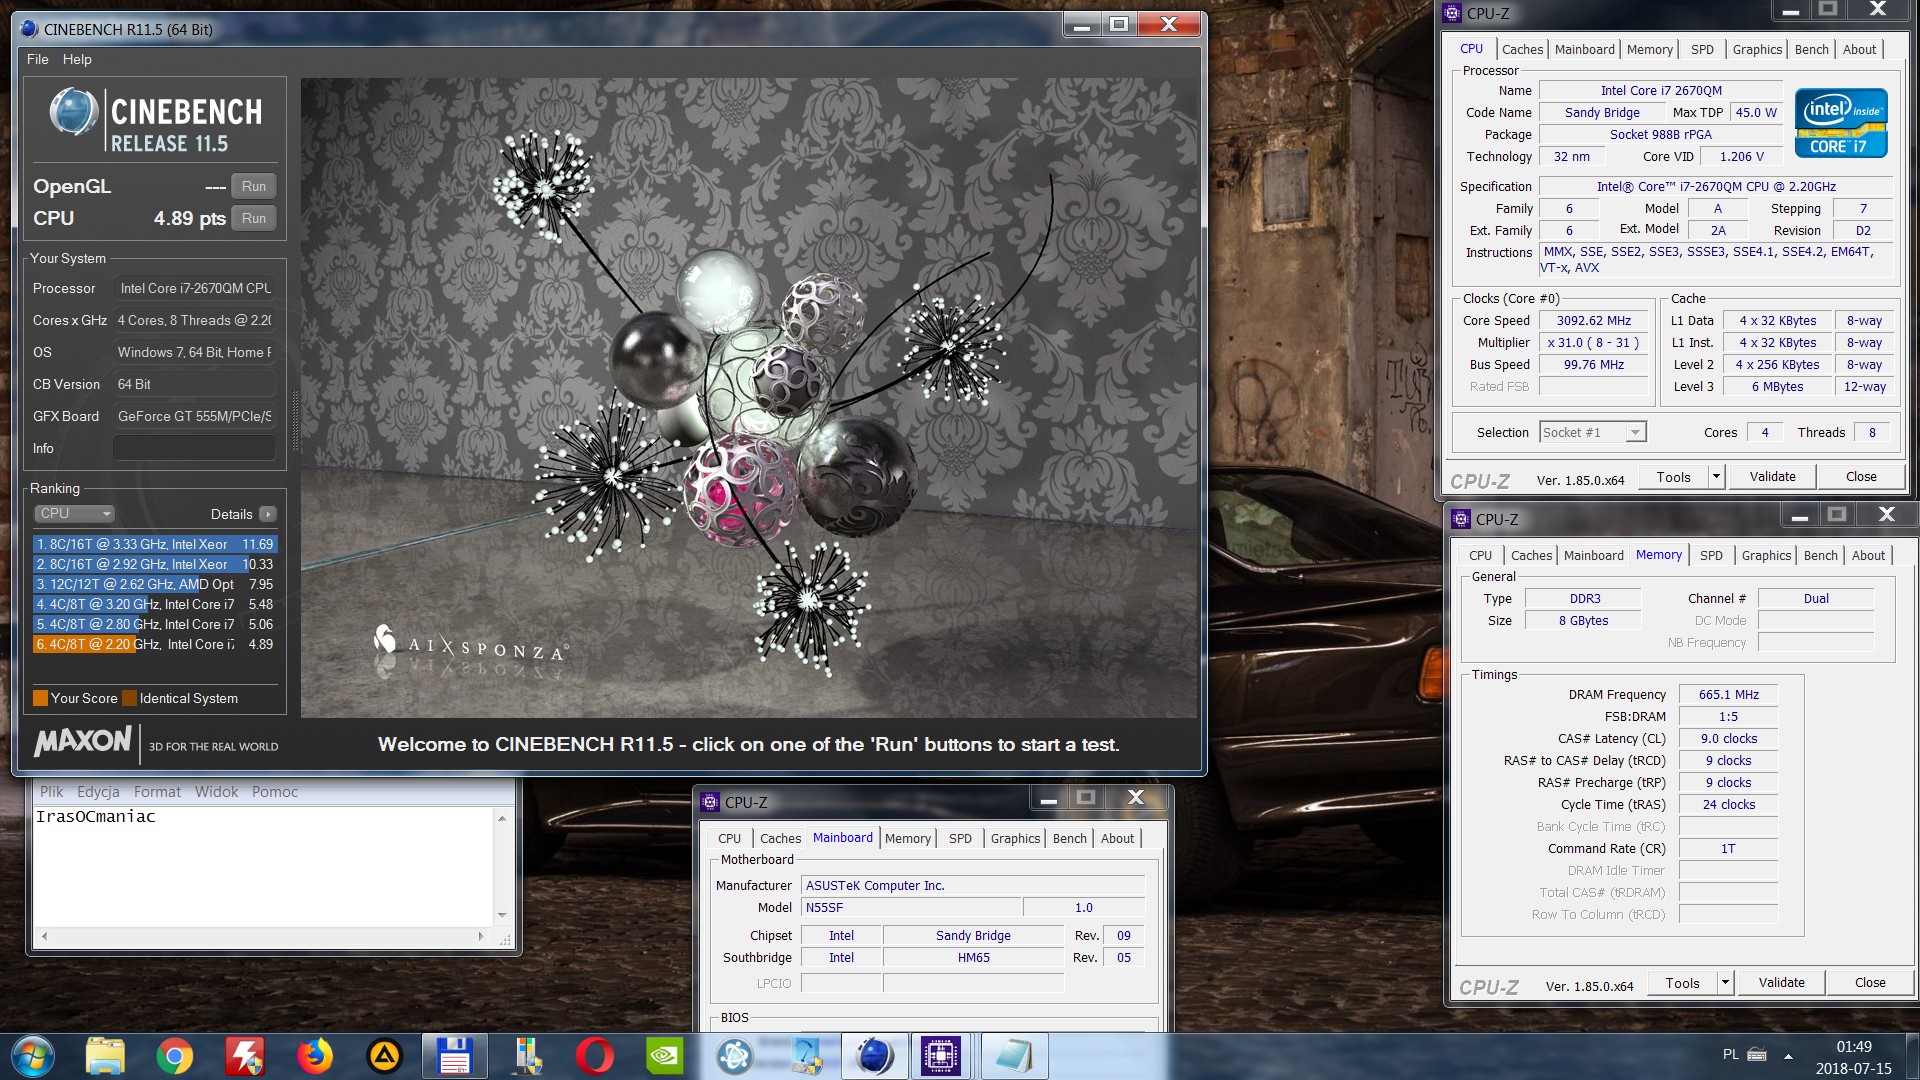This screenshot has height=1080, width=1920.
Task: Launch Opera browser from the taskbar
Action: pos(595,1056)
